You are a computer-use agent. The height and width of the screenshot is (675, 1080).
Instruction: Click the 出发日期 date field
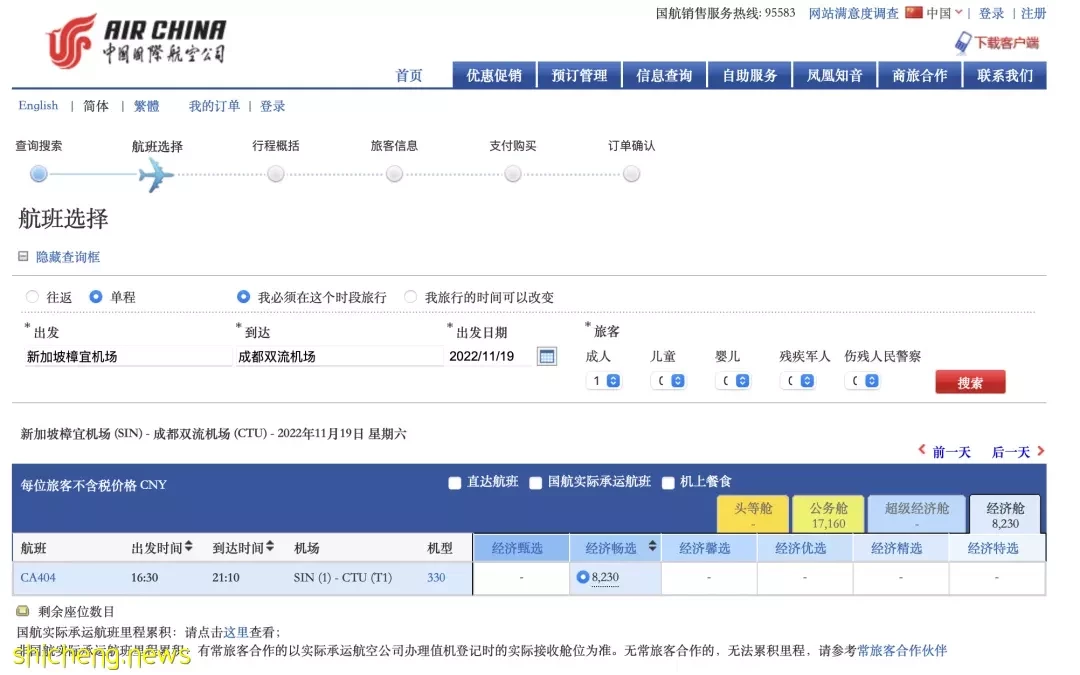489,356
